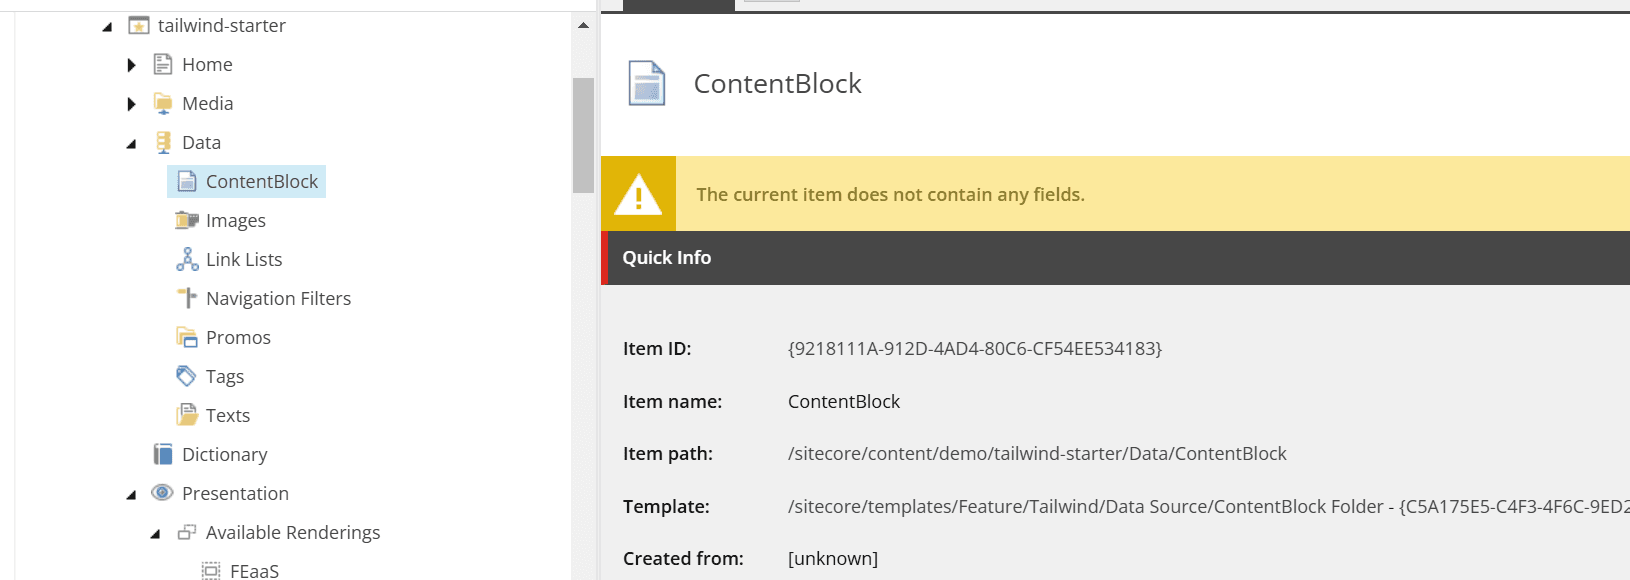Click the Tags icon in tree
This screenshot has height=580, width=1630.
187,377
